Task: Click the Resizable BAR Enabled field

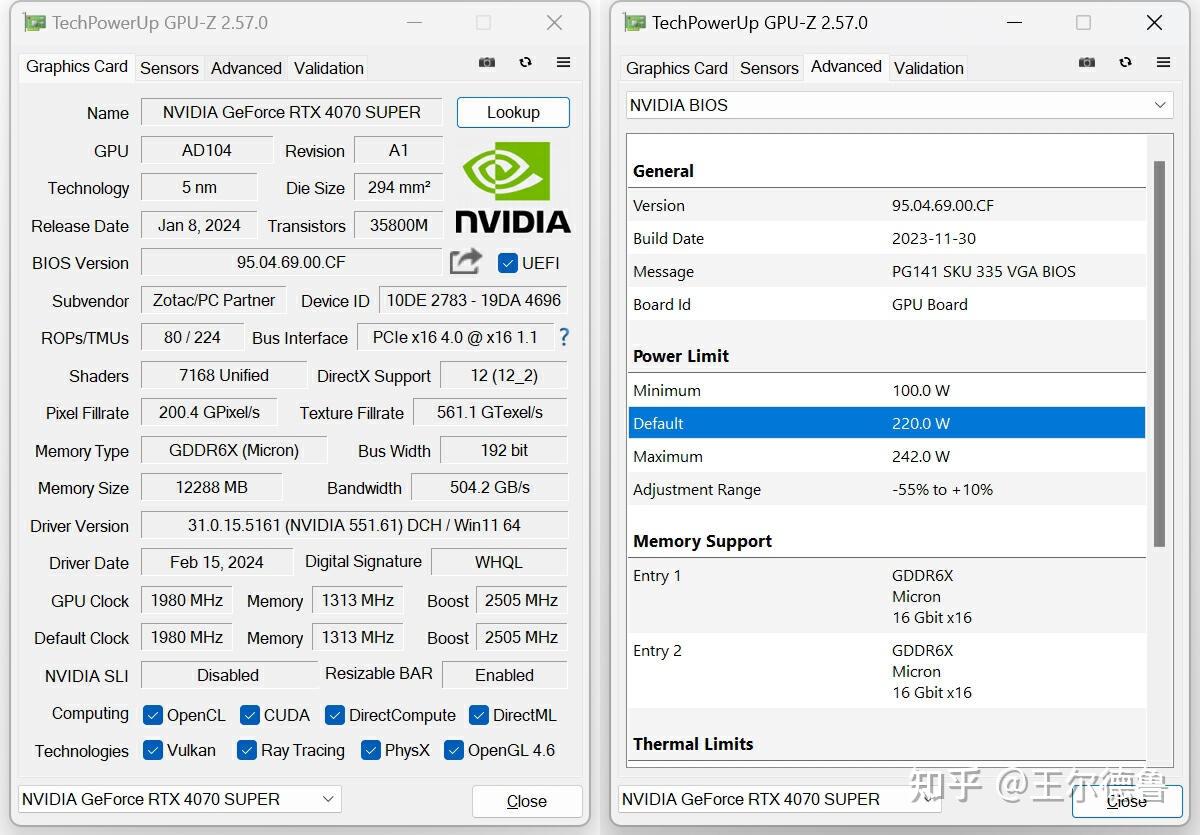Action: coord(505,675)
